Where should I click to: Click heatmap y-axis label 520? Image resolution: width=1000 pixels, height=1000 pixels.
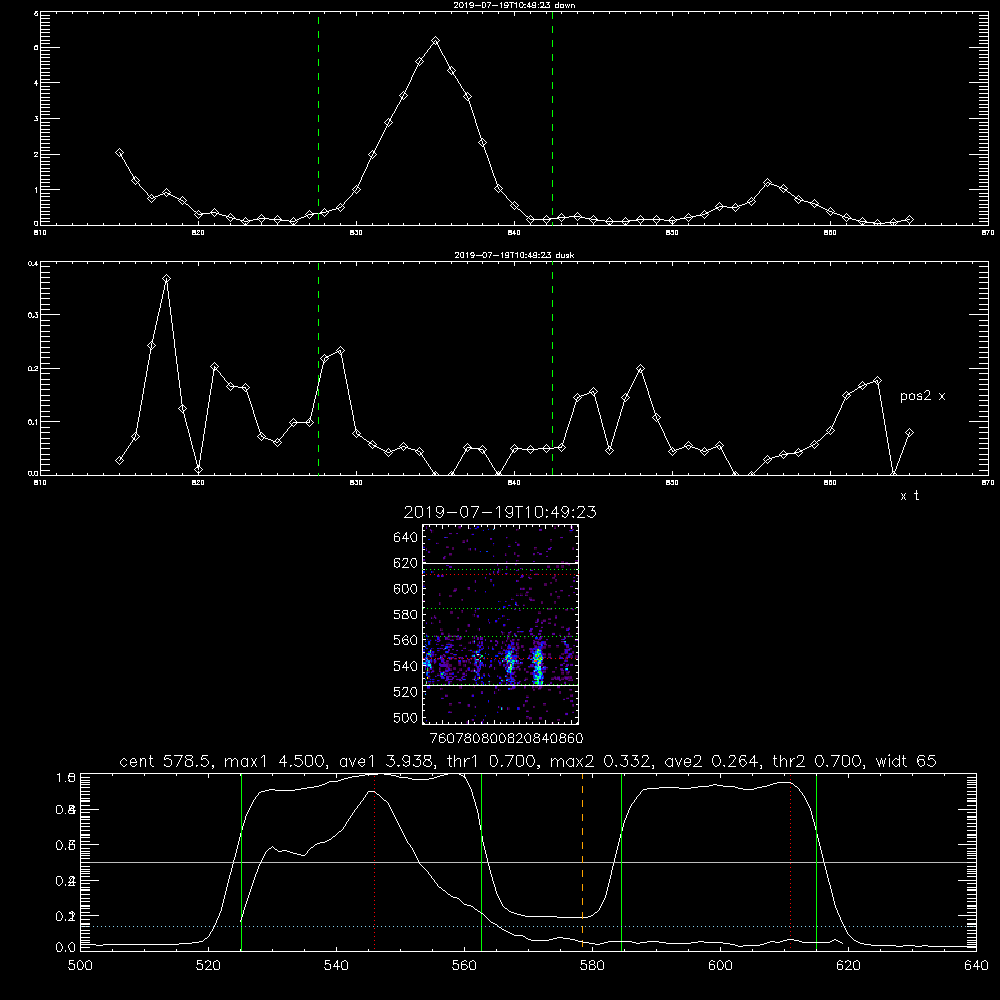[405, 692]
